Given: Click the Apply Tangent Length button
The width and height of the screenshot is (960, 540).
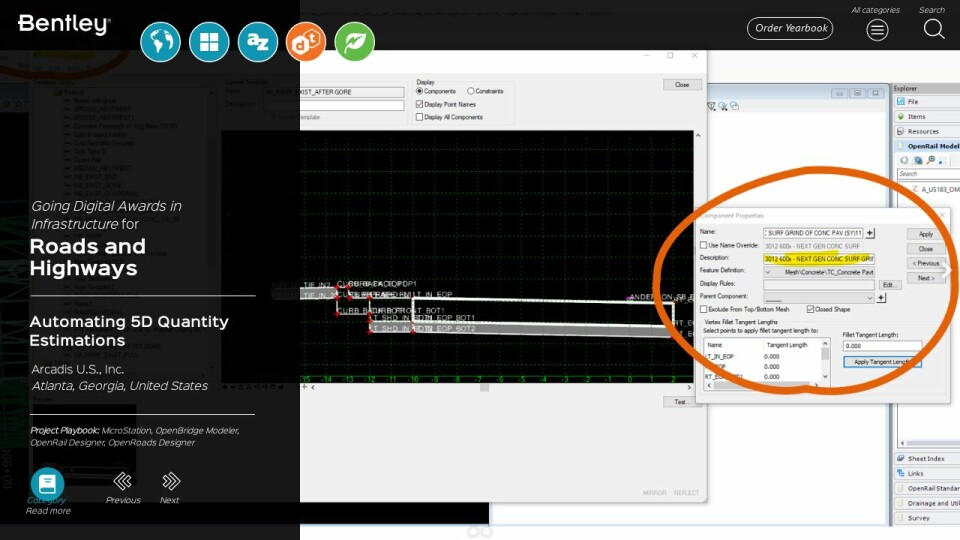Looking at the screenshot, I should click(882, 362).
